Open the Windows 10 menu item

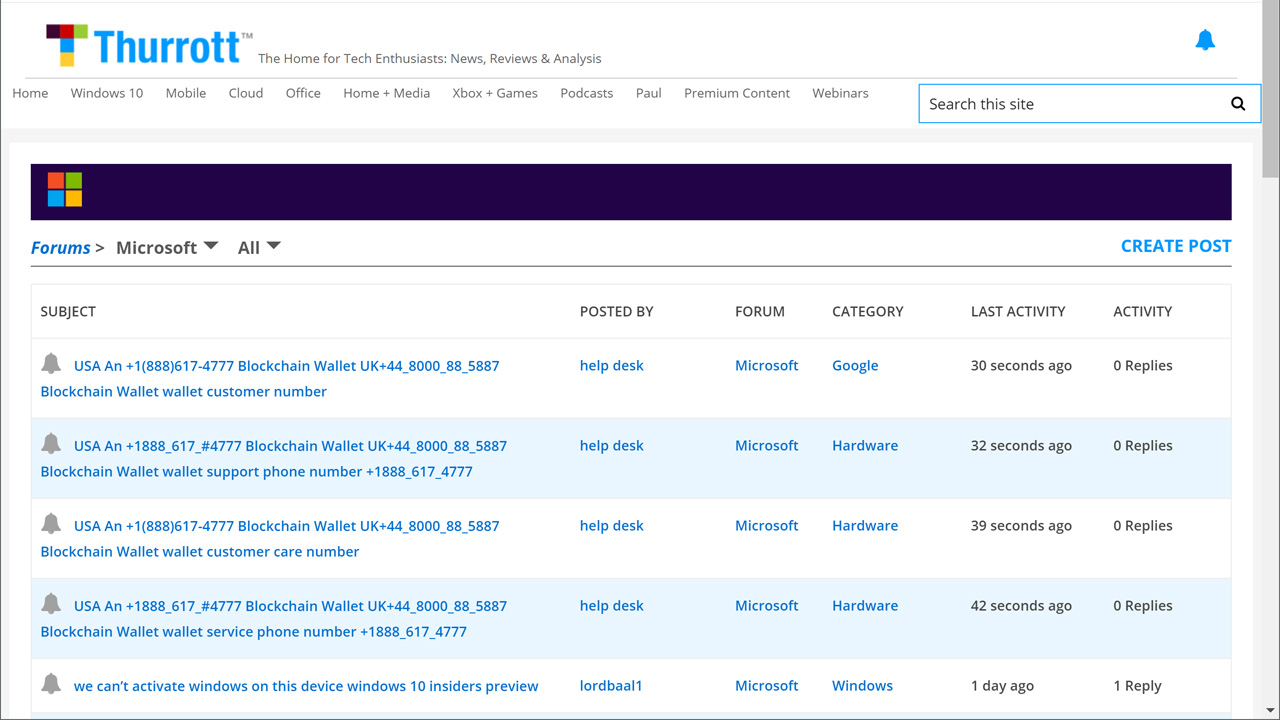tap(106, 93)
